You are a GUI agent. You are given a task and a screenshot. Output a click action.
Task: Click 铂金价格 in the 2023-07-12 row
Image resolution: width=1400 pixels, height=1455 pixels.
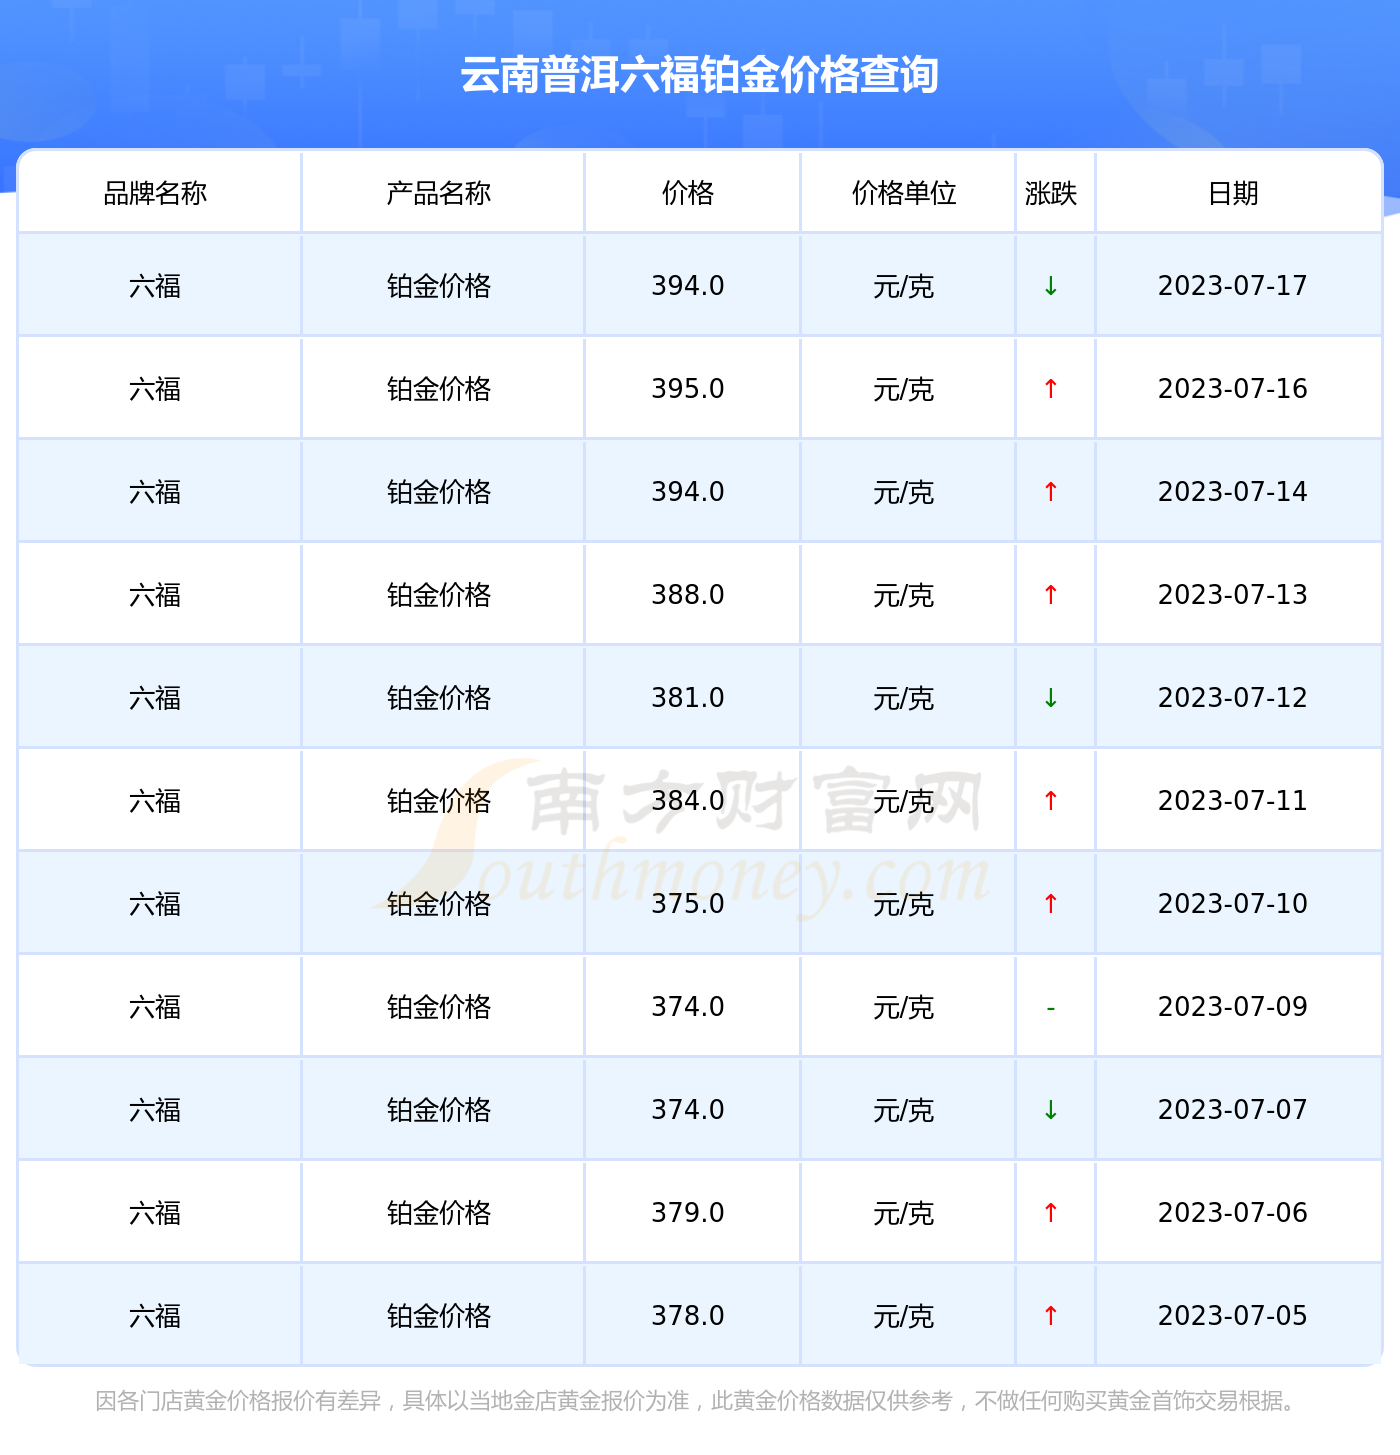click(x=439, y=699)
